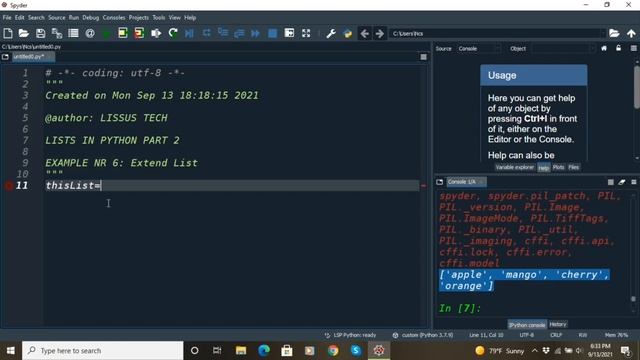Click the console browse tabs icon
Viewport: 640px width, 360px height.
(x=440, y=182)
